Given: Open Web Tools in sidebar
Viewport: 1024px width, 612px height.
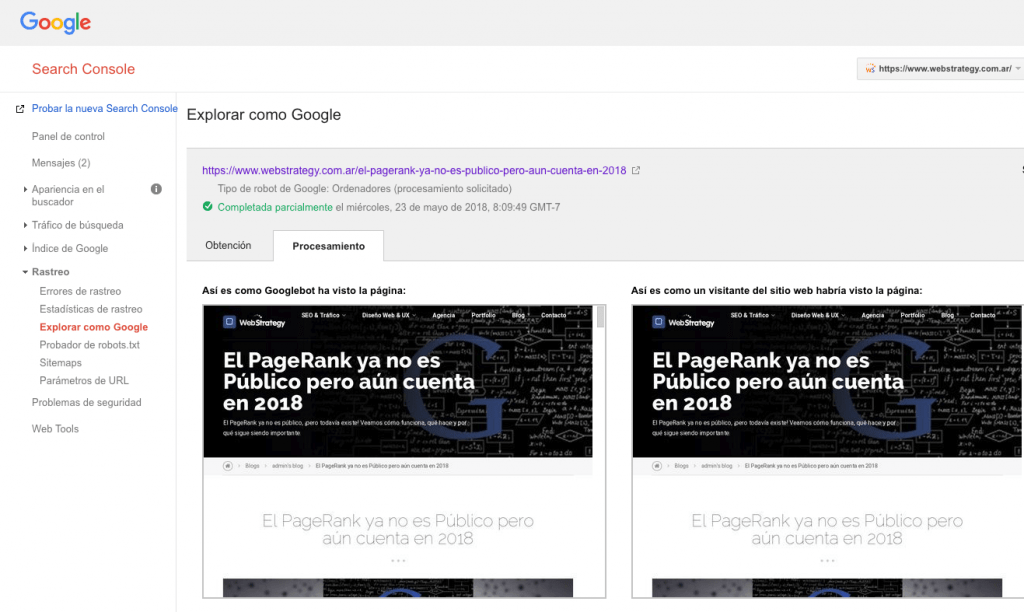Looking at the screenshot, I should point(55,428).
